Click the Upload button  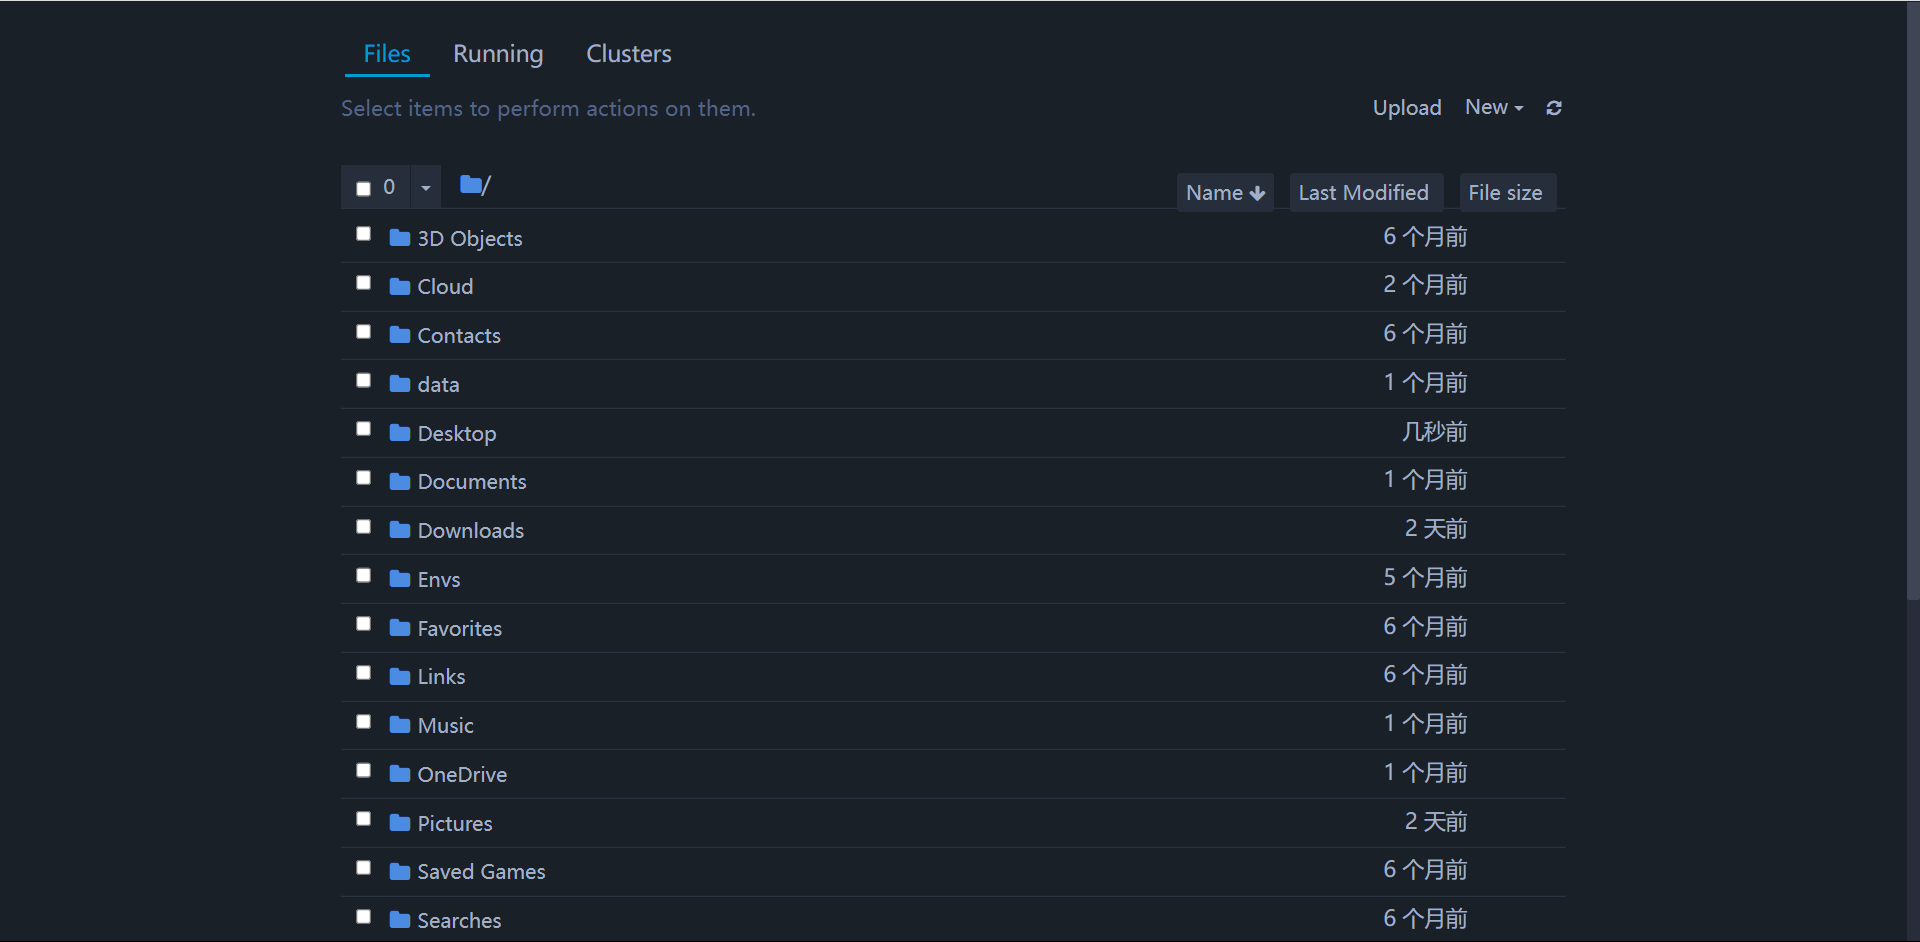click(1406, 107)
